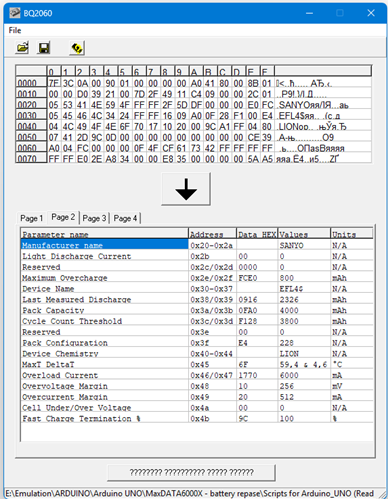388x499 pixels.
Task: Click the yellow chip toolbar icon
Action: (x=77, y=48)
